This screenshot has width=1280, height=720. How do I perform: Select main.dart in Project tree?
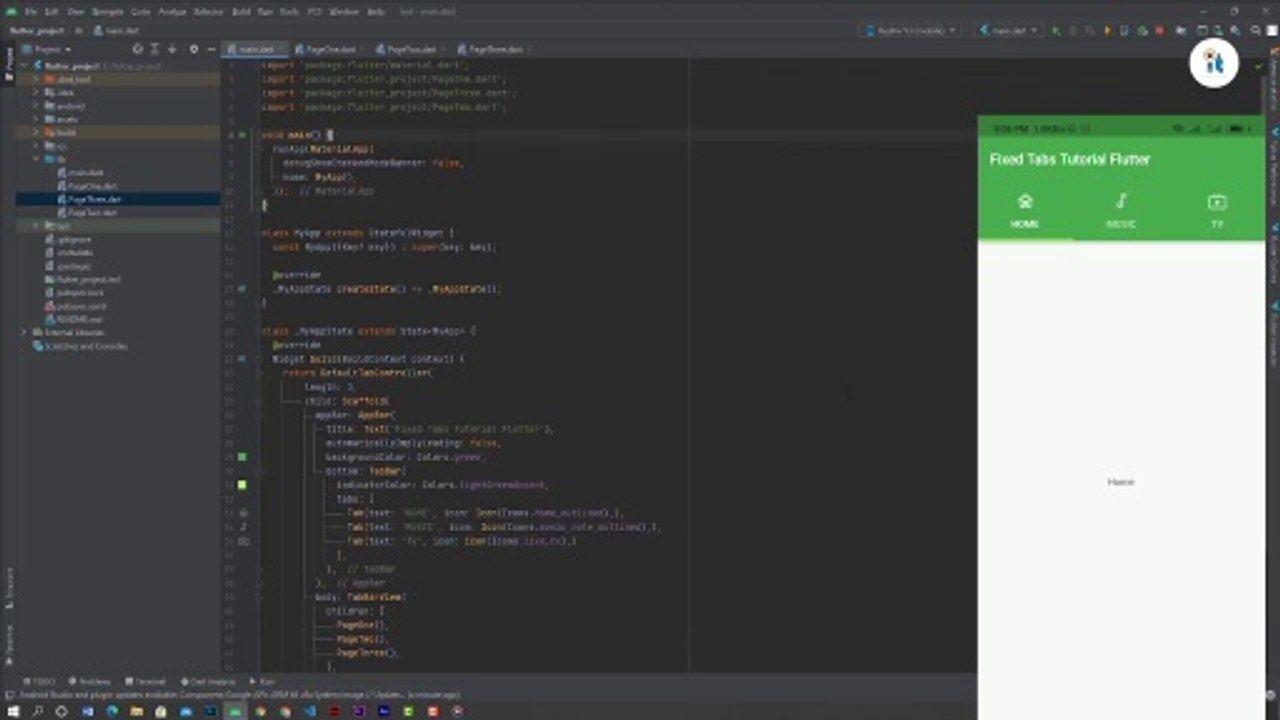click(81, 172)
